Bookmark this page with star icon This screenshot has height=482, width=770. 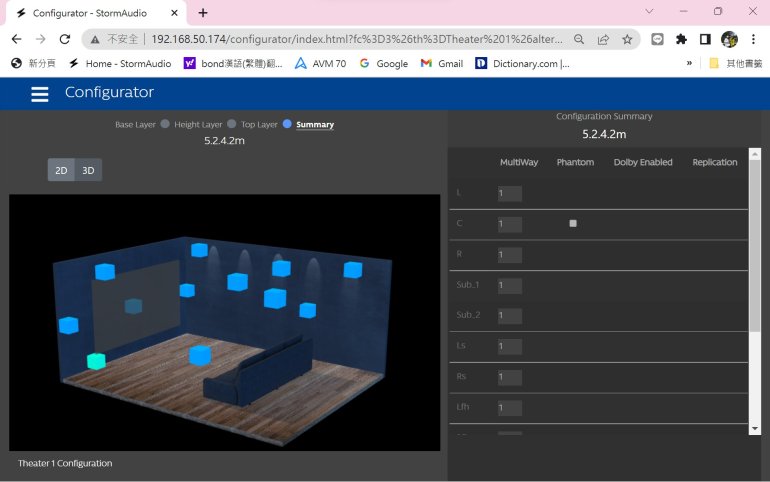tap(627, 39)
